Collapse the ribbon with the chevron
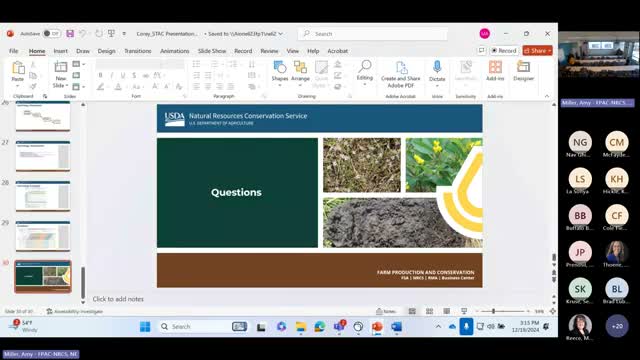The image size is (640, 360). [x=547, y=96]
